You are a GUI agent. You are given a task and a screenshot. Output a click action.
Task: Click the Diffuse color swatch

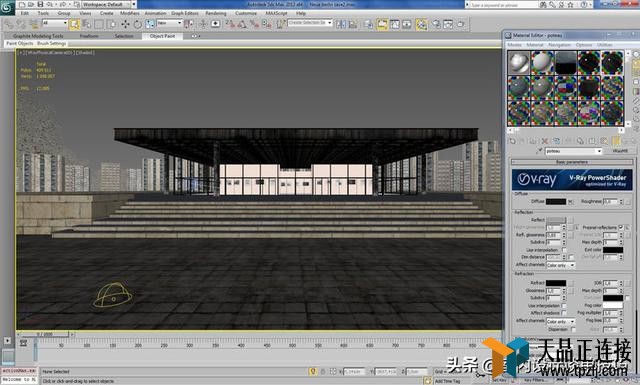556,202
